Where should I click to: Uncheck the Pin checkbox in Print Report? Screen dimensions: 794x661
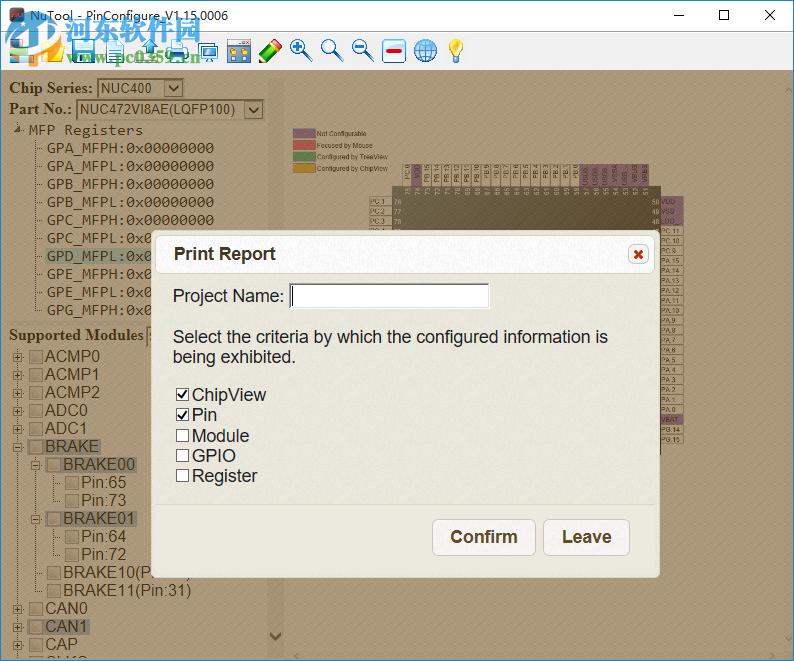coord(182,415)
